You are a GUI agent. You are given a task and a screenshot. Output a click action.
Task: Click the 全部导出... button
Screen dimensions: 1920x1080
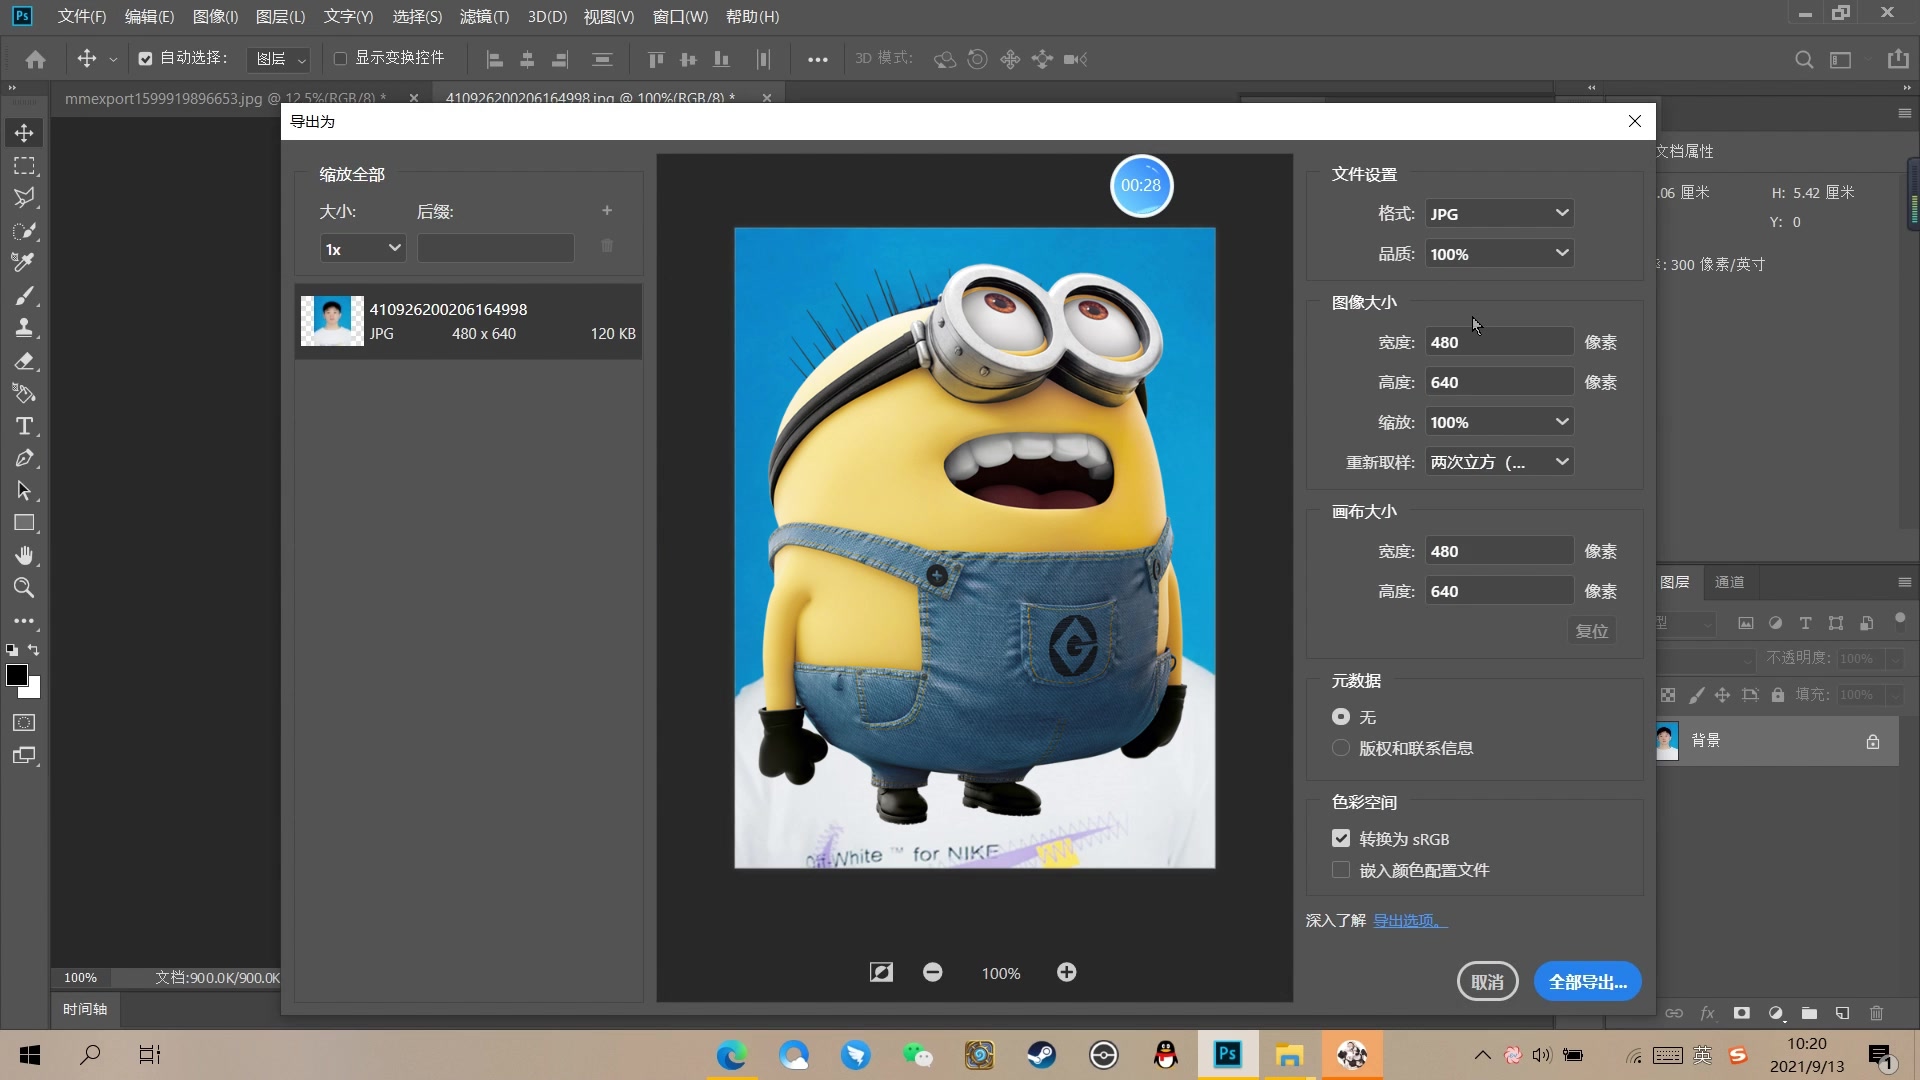pyautogui.click(x=1588, y=982)
